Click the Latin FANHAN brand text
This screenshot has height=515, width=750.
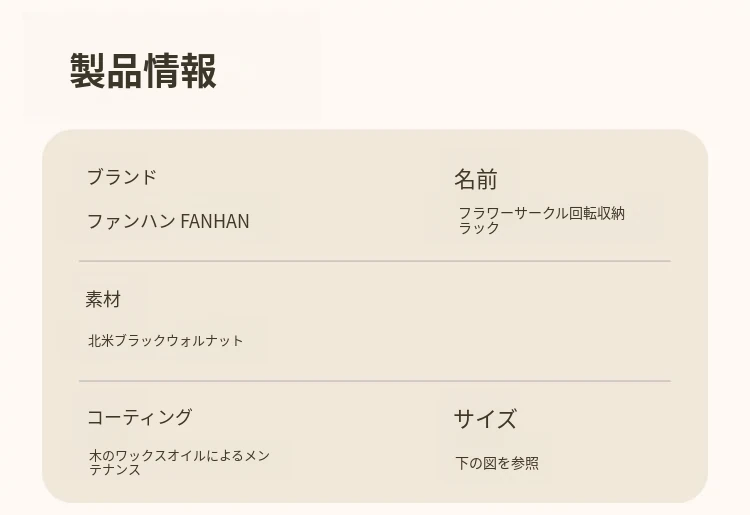[215, 222]
